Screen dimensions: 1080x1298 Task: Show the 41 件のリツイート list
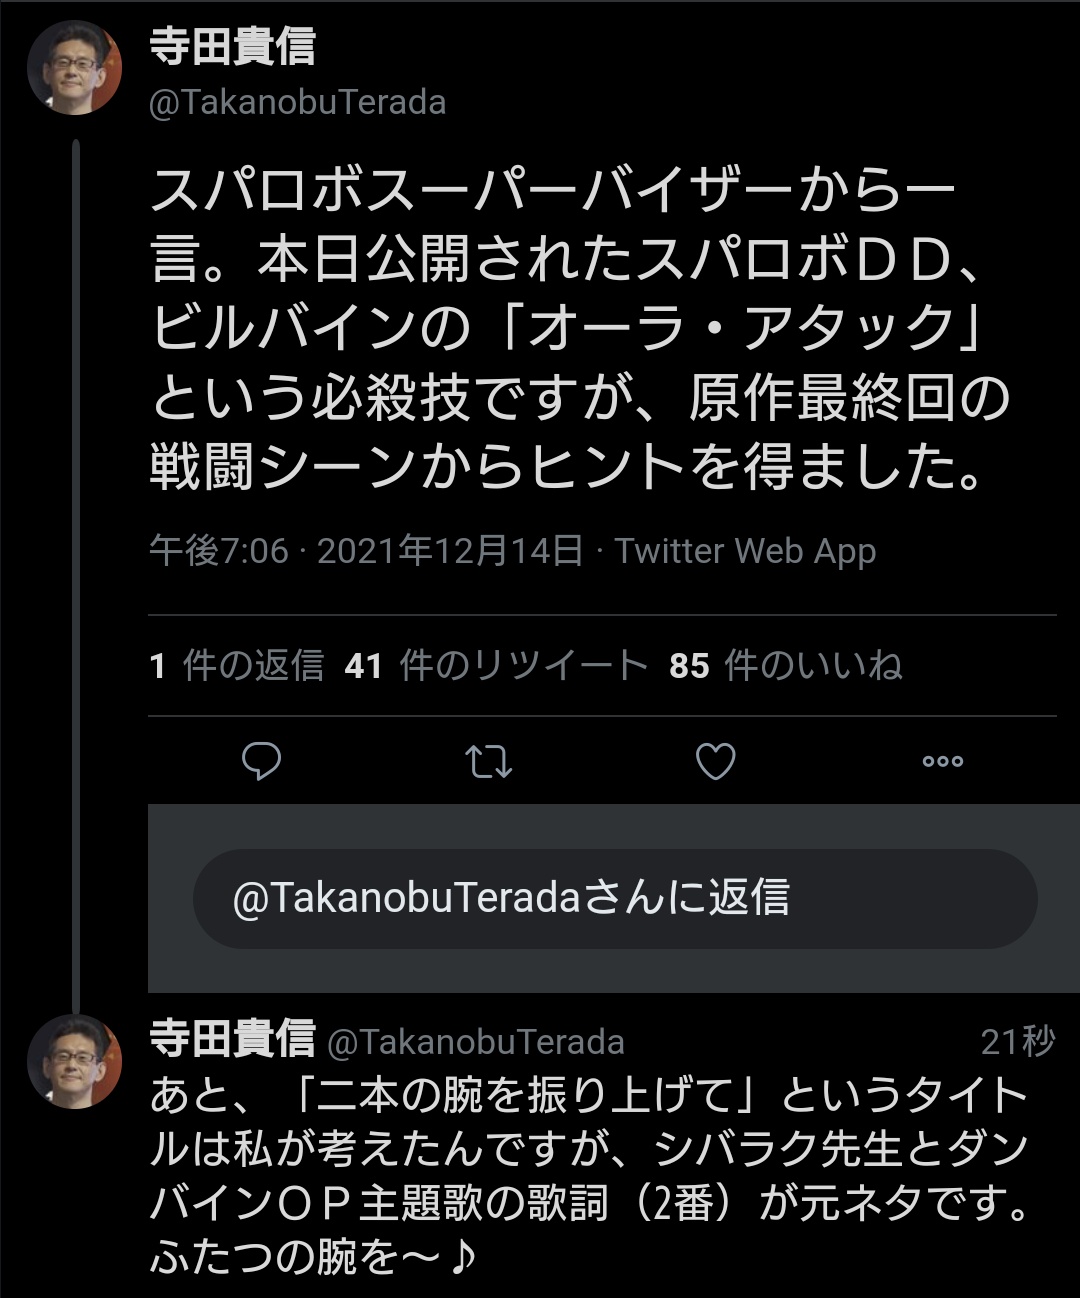(x=496, y=666)
